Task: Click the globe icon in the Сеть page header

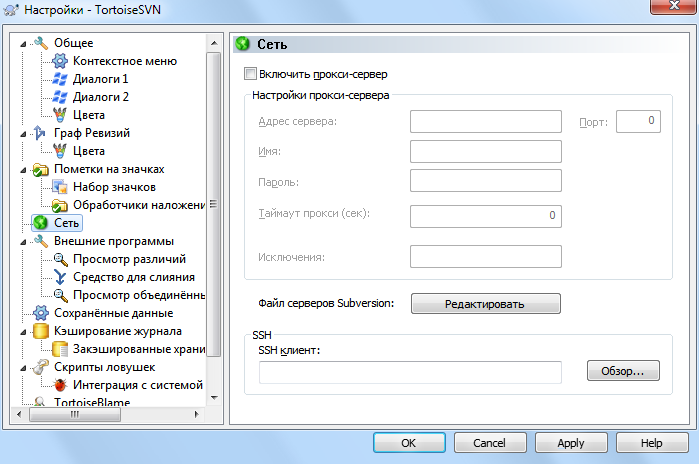Action: [x=243, y=44]
